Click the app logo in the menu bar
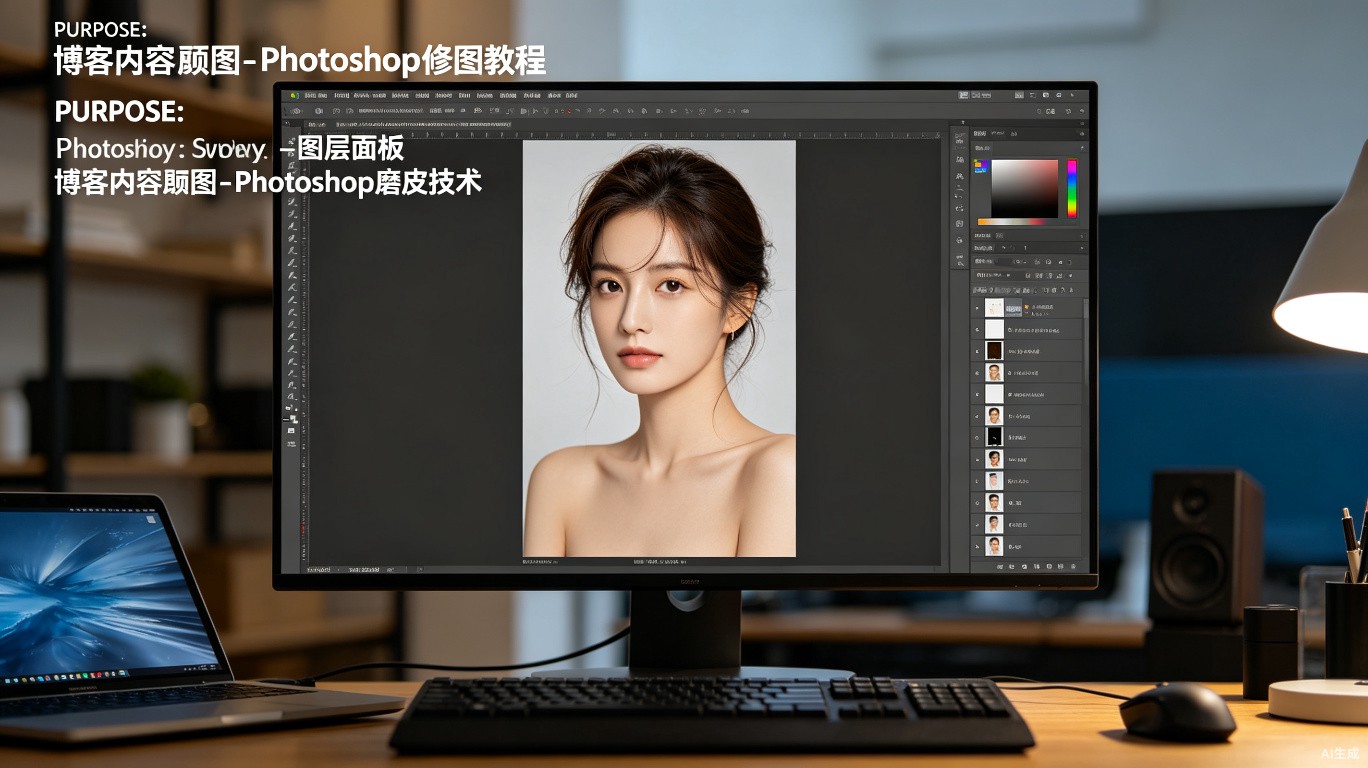Viewport: 1368px width, 768px height. 294,96
